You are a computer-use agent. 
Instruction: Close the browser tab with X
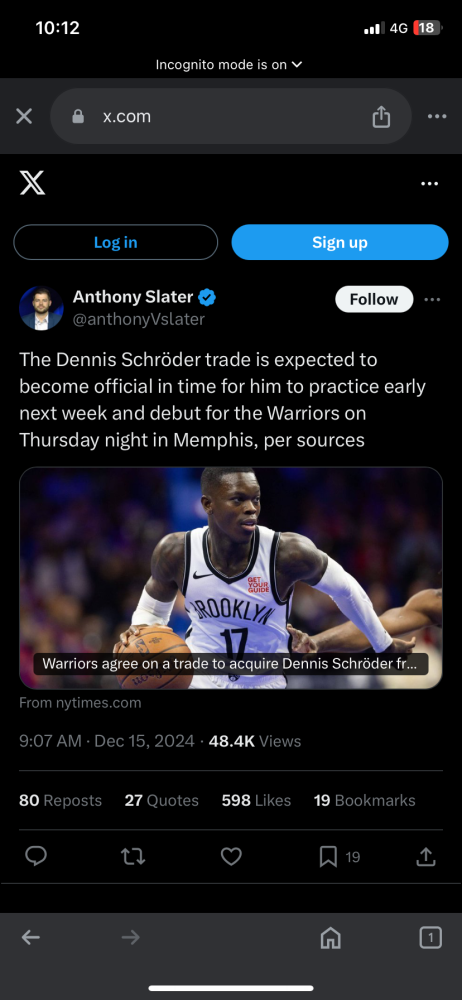[x=24, y=116]
